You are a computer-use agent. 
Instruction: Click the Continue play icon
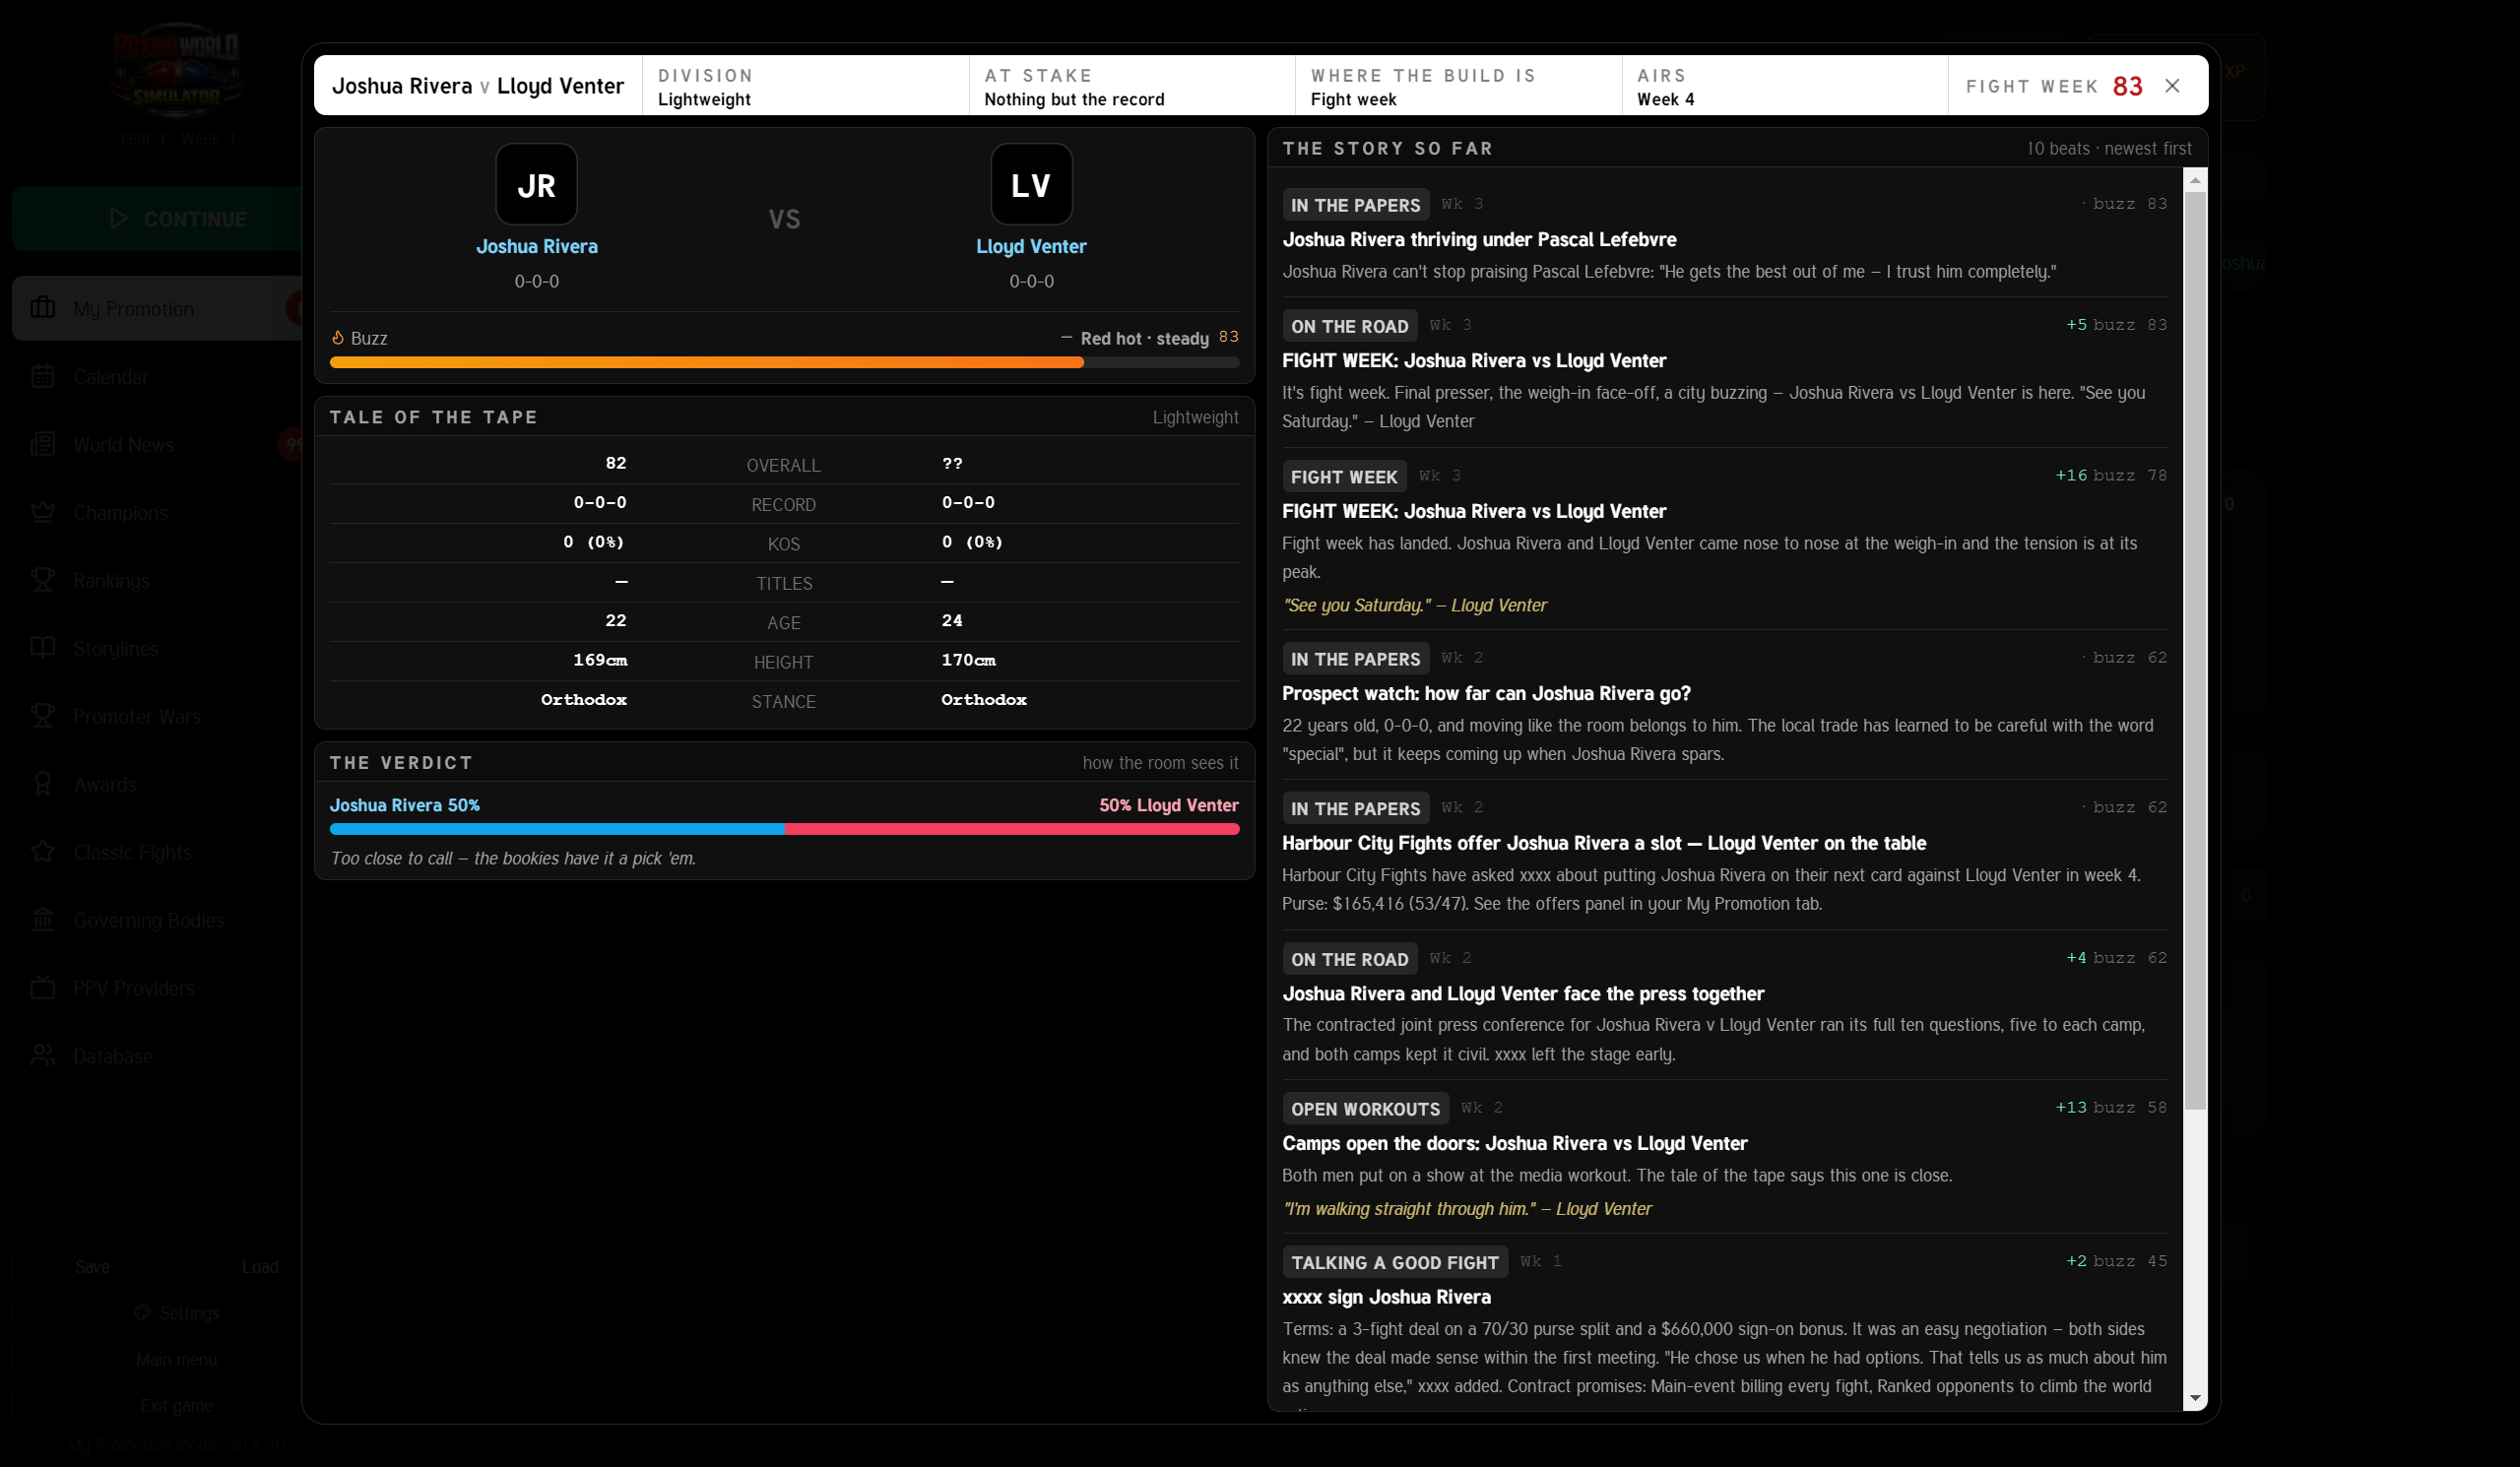[x=119, y=218]
